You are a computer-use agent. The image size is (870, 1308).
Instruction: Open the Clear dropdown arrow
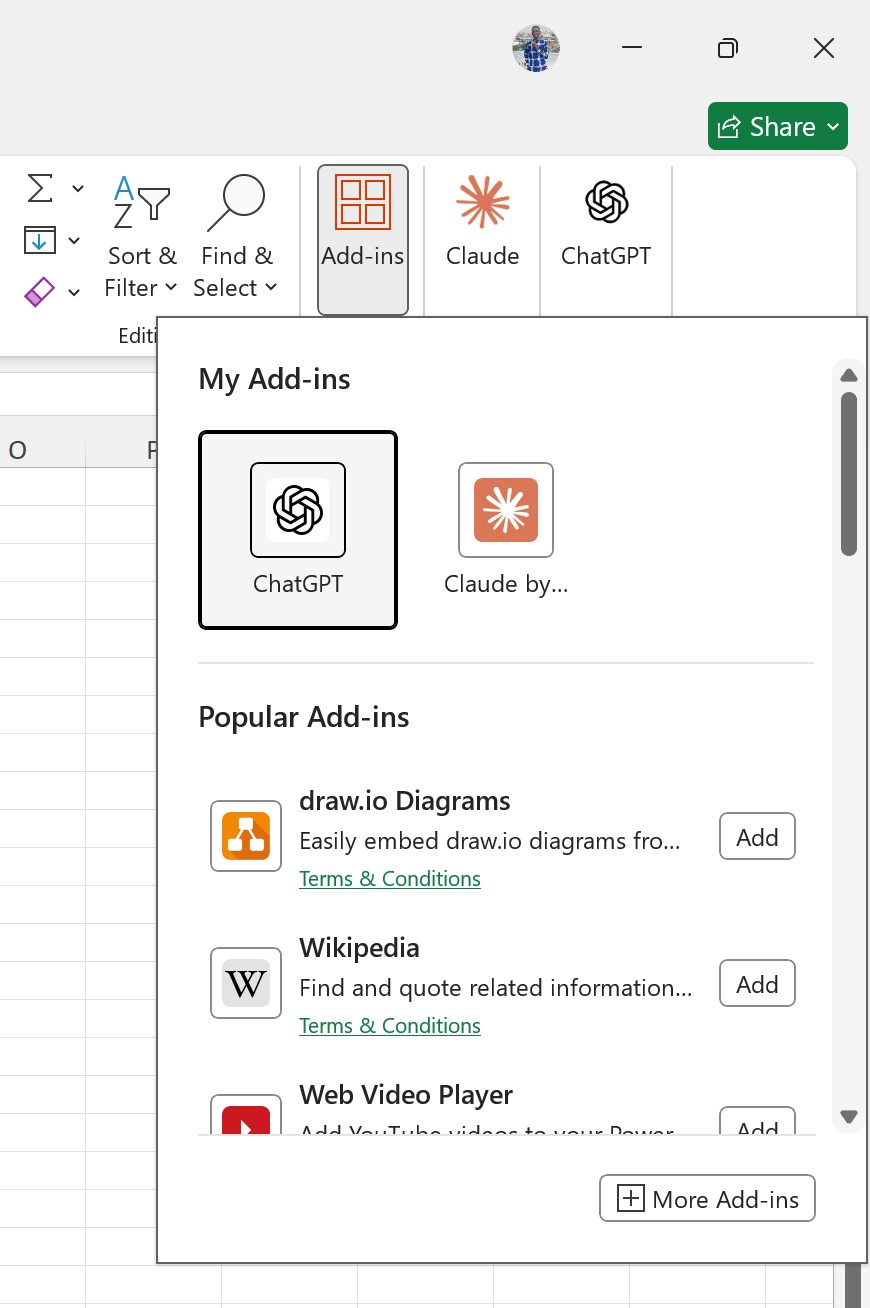tap(74, 292)
